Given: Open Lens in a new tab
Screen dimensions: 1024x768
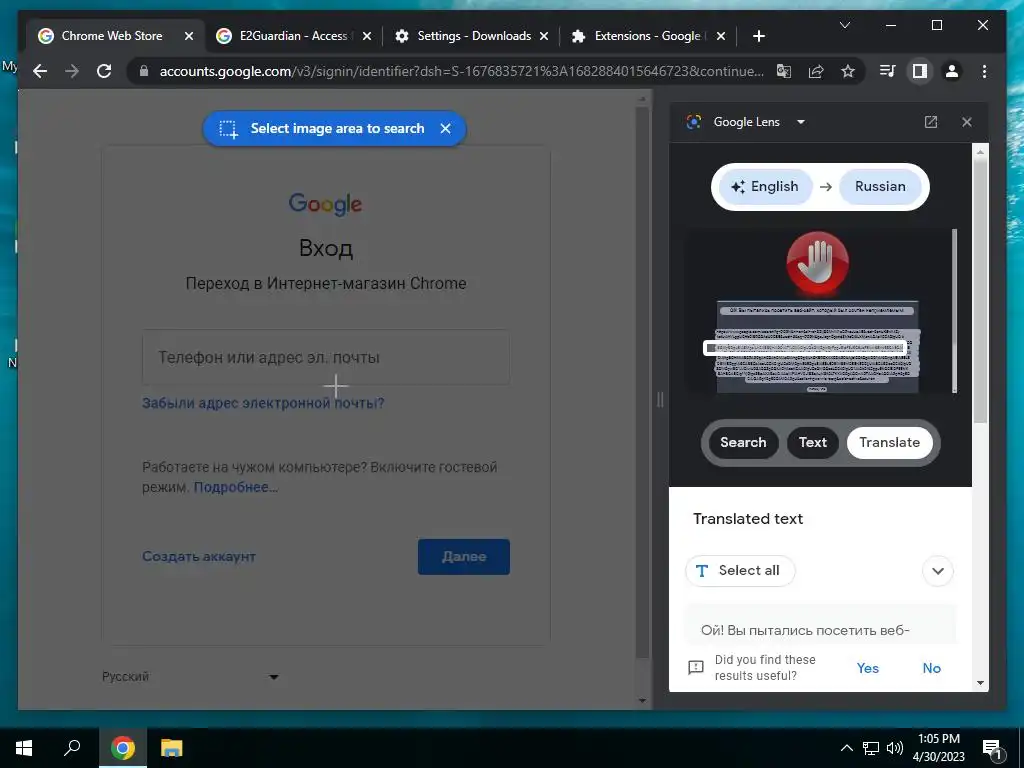Looking at the screenshot, I should tap(931, 121).
